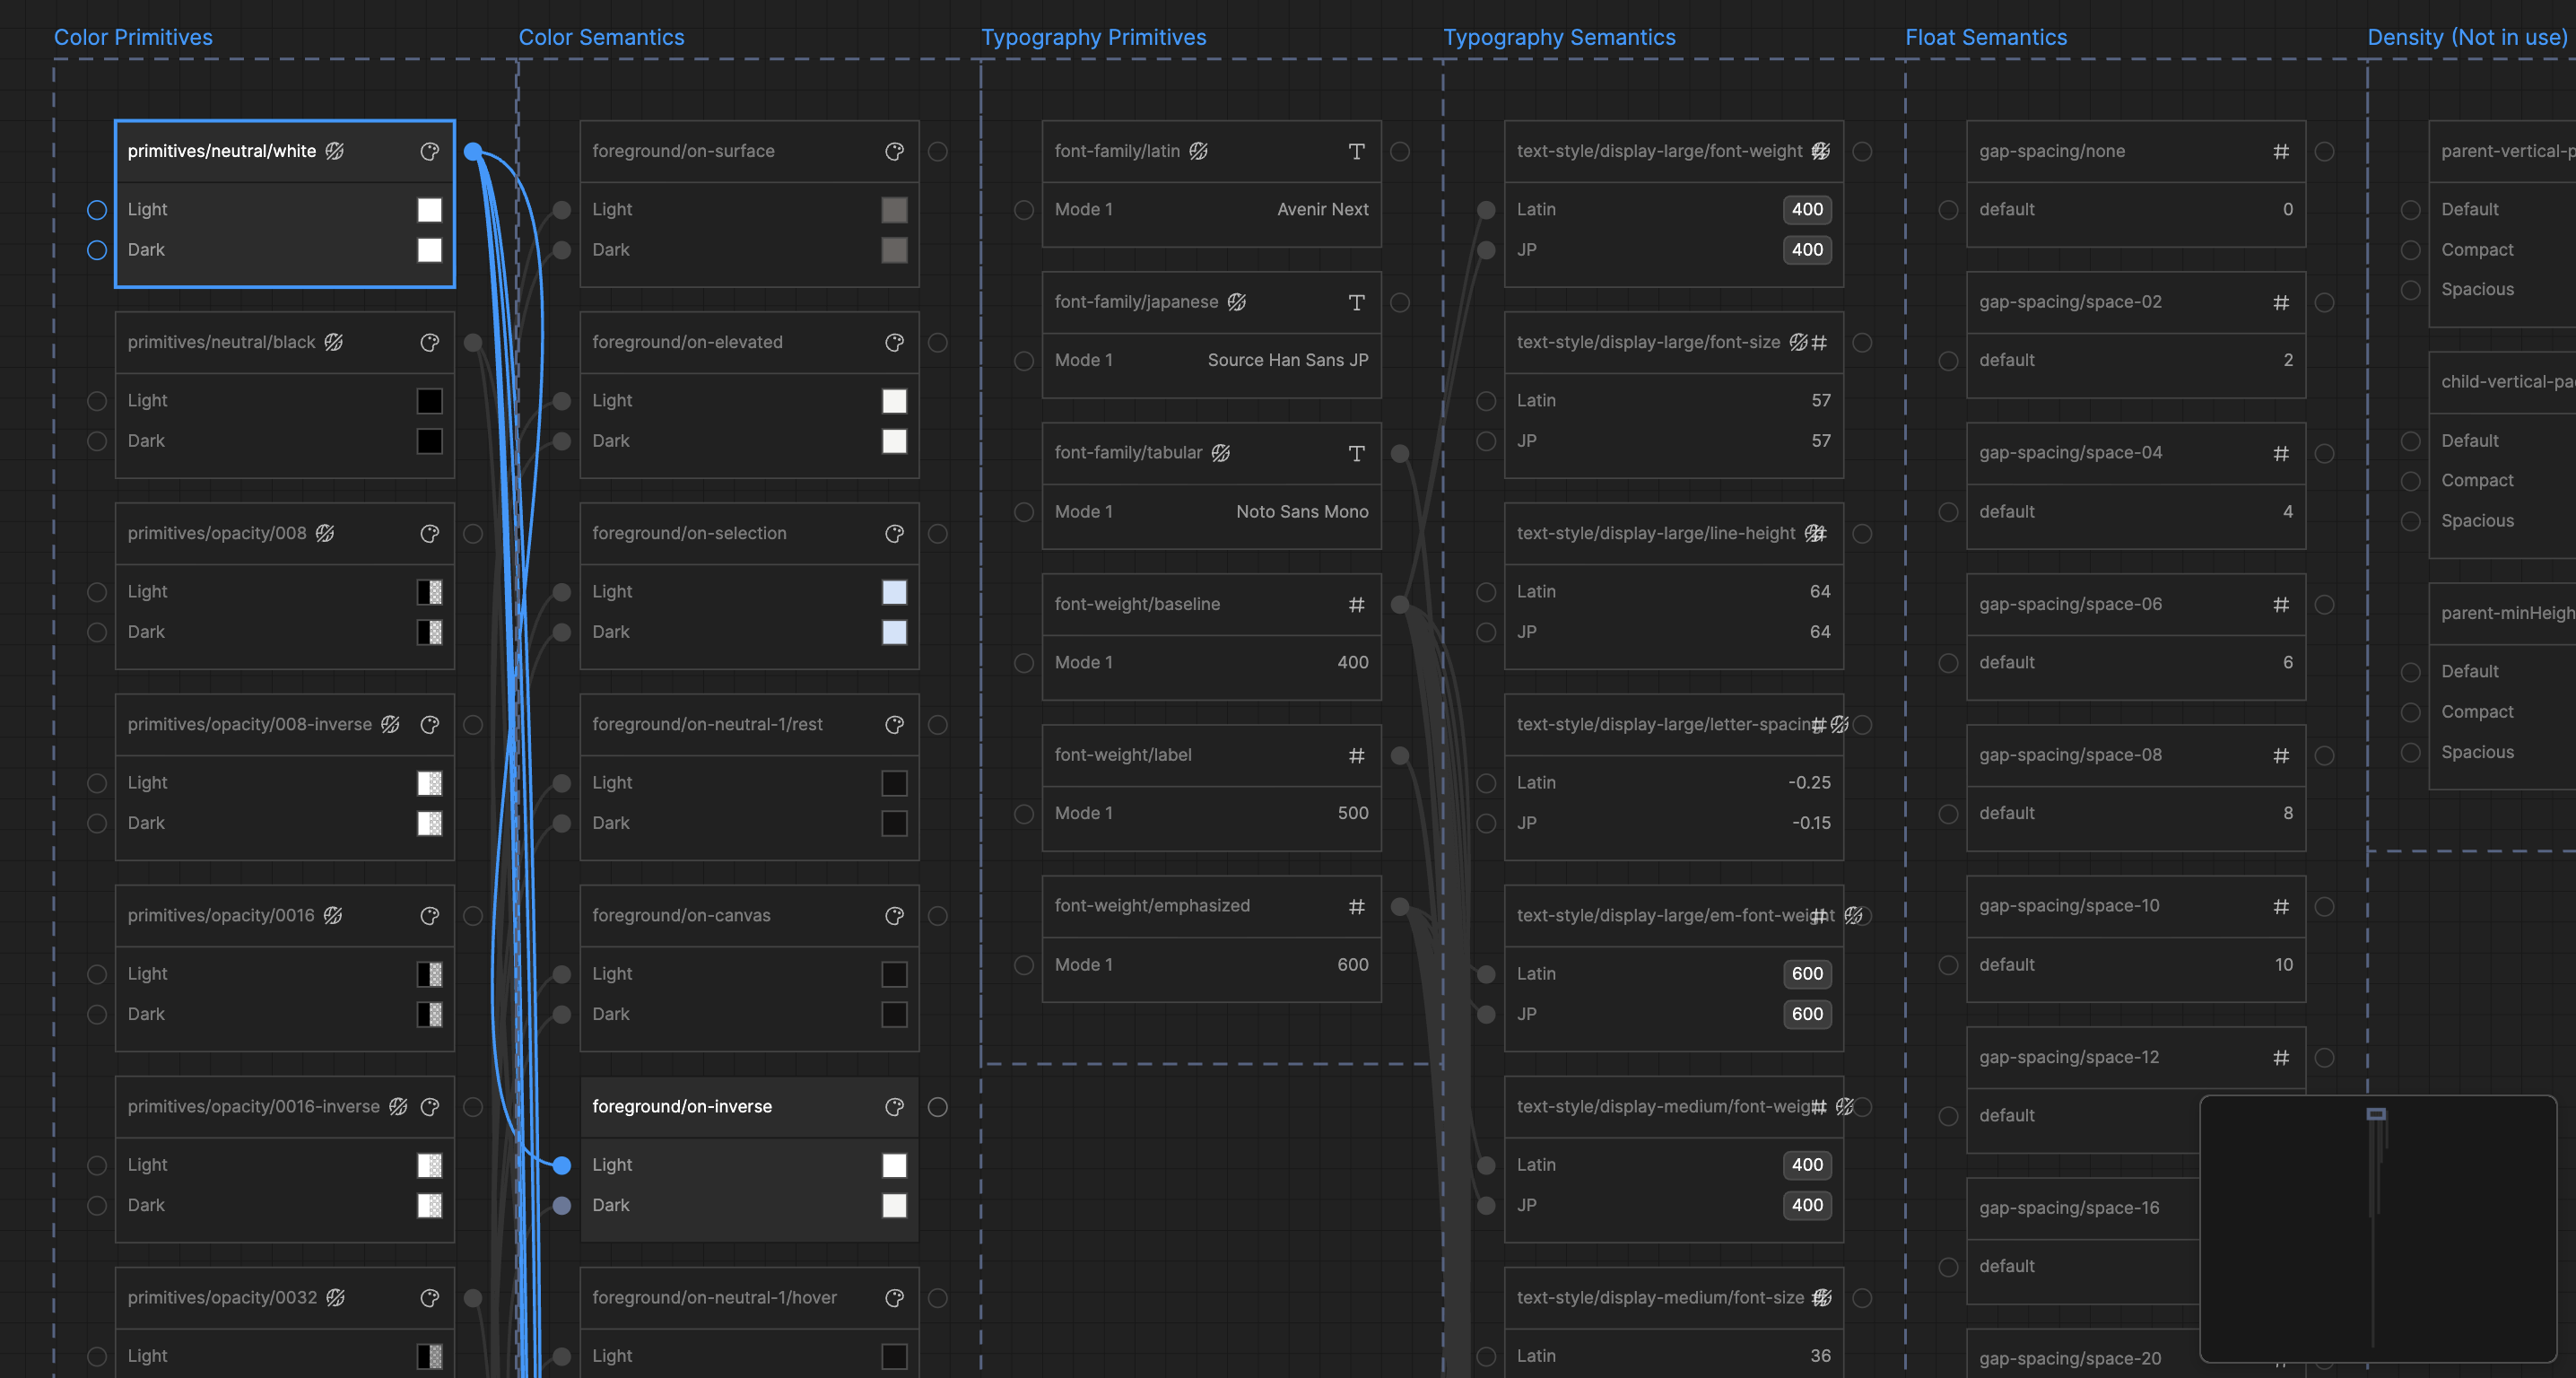Select the Density (Not in use) section title
Image resolution: width=2576 pixels, height=1378 pixels.
2467,37
